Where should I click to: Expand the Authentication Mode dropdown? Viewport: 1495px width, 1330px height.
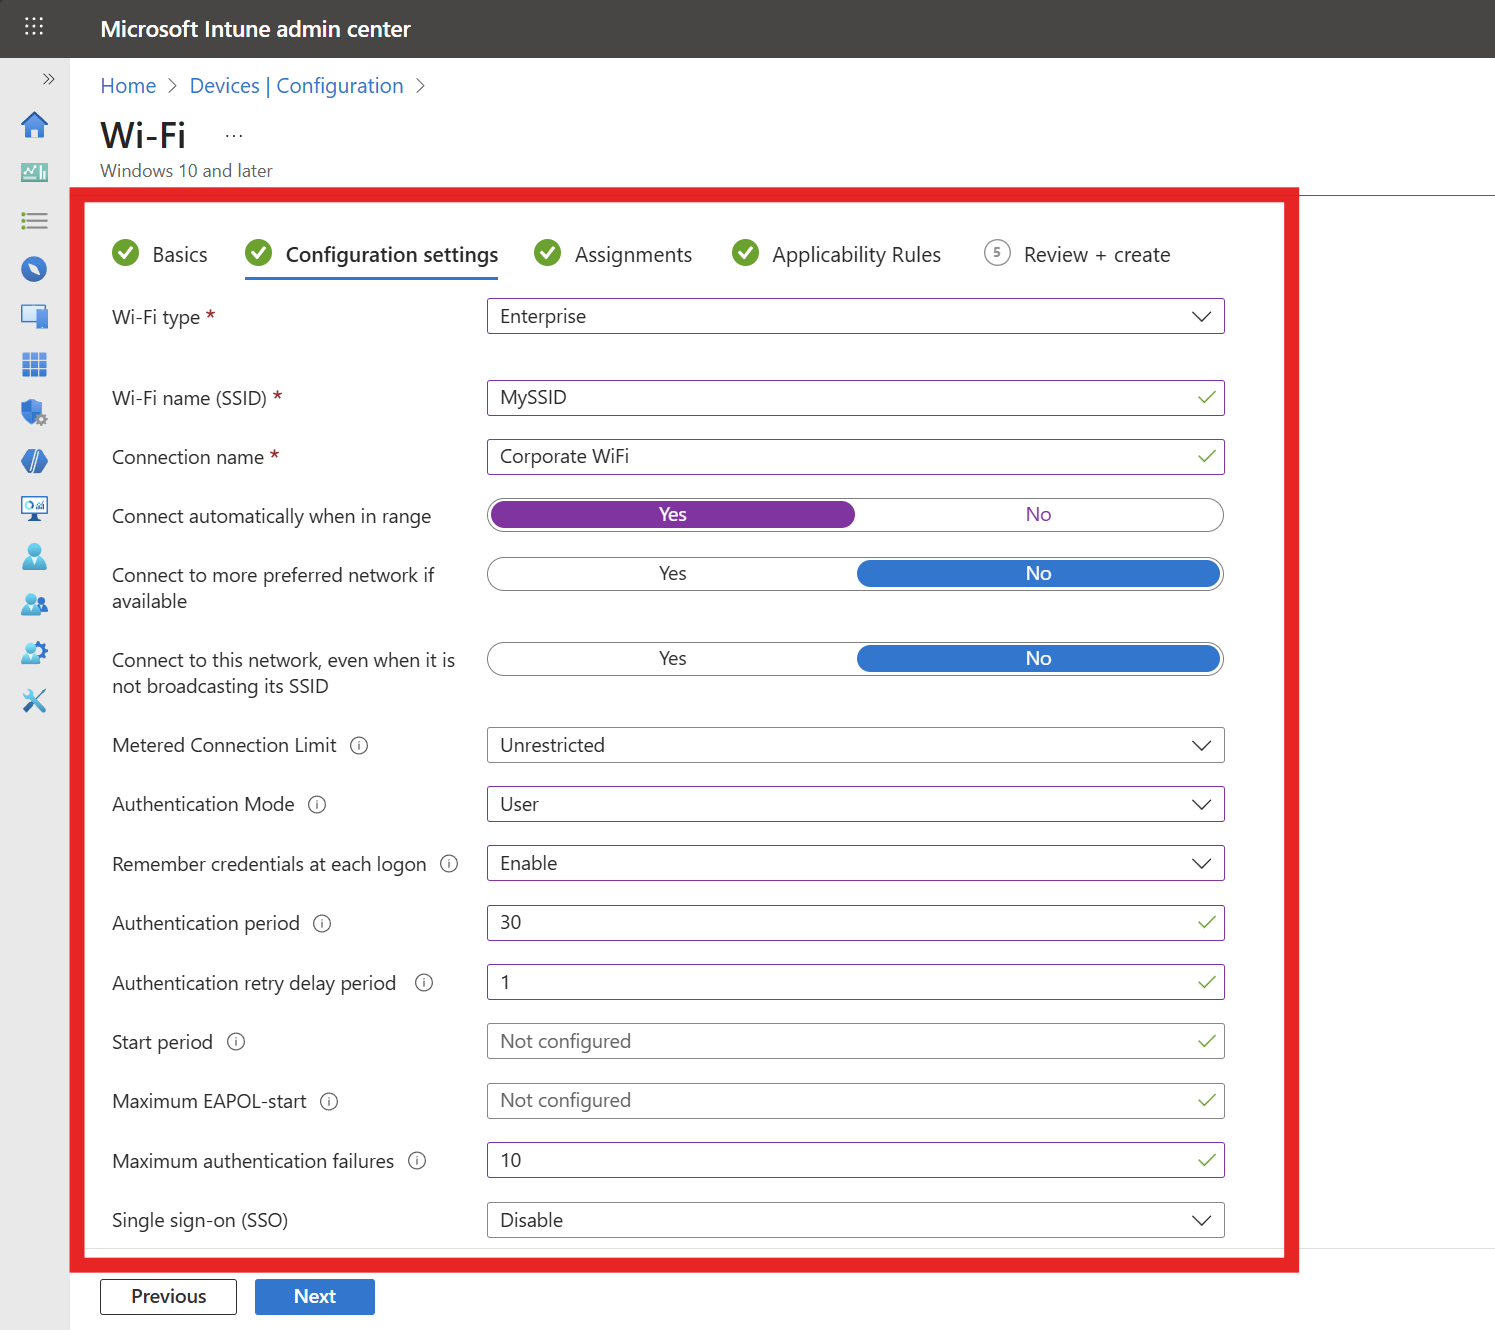(855, 805)
